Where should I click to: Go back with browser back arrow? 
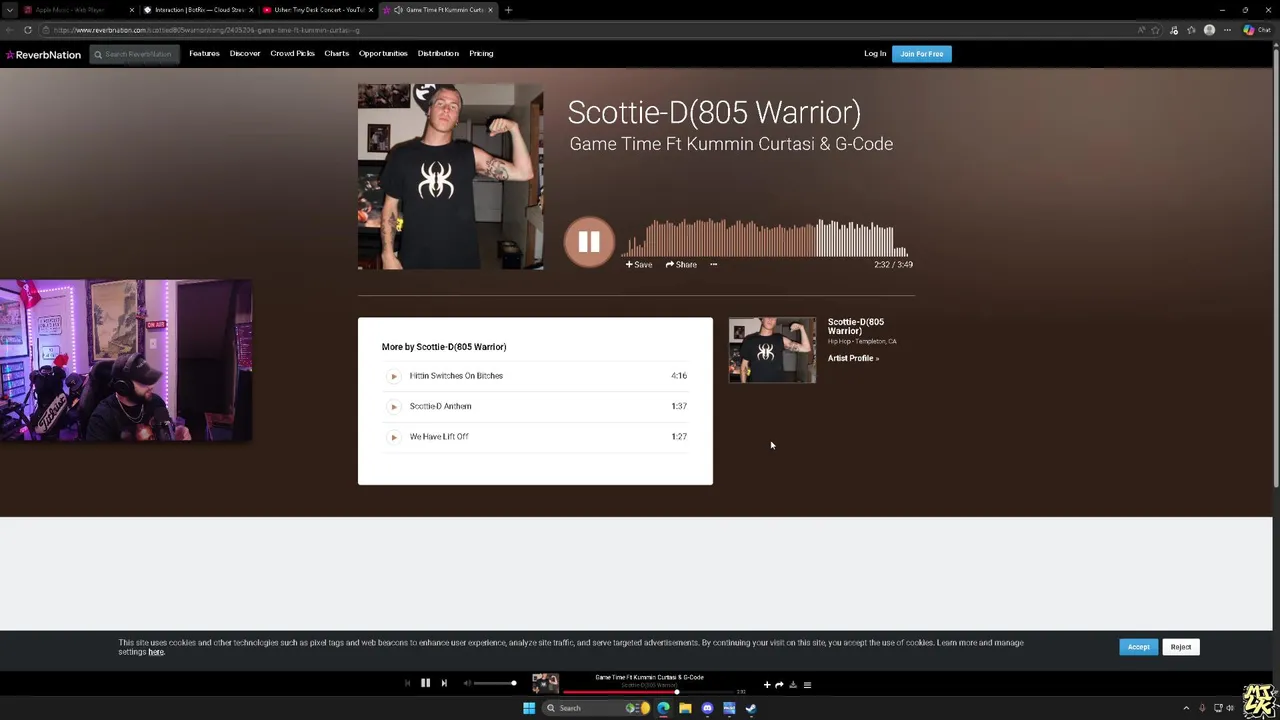click(x=9, y=30)
